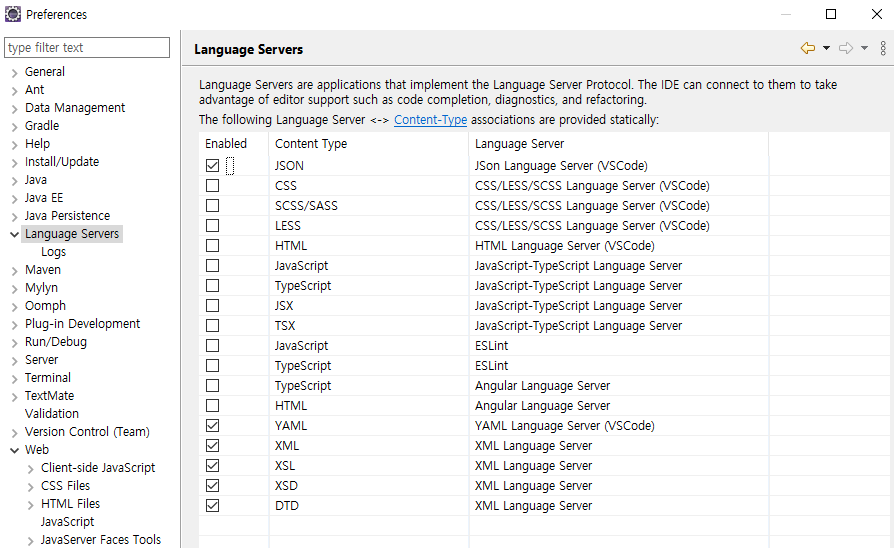Open the Content-Type link

coord(430,120)
